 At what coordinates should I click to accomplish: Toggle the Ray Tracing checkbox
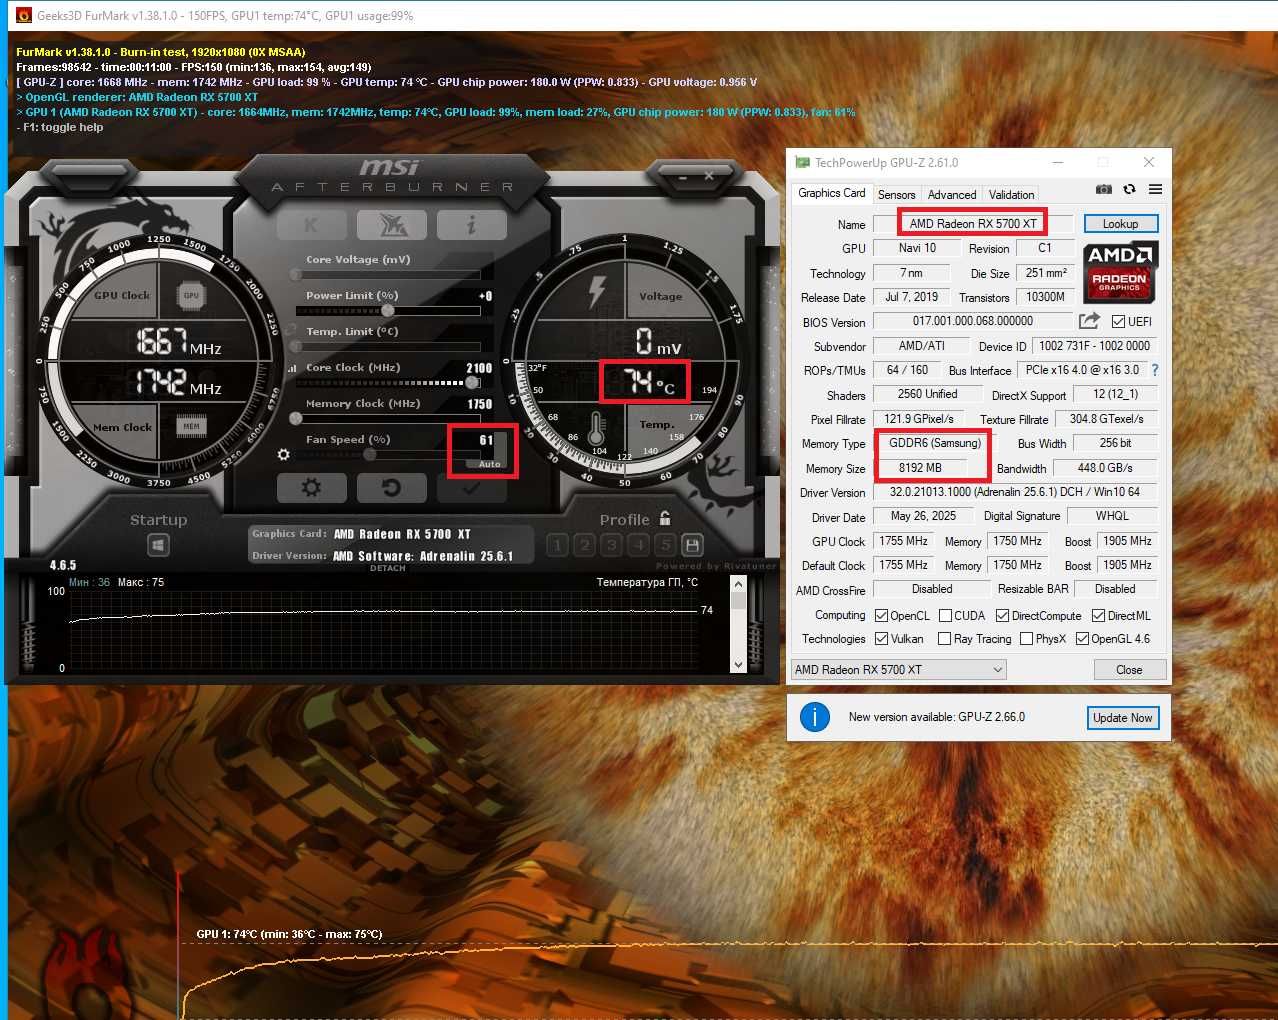point(945,638)
